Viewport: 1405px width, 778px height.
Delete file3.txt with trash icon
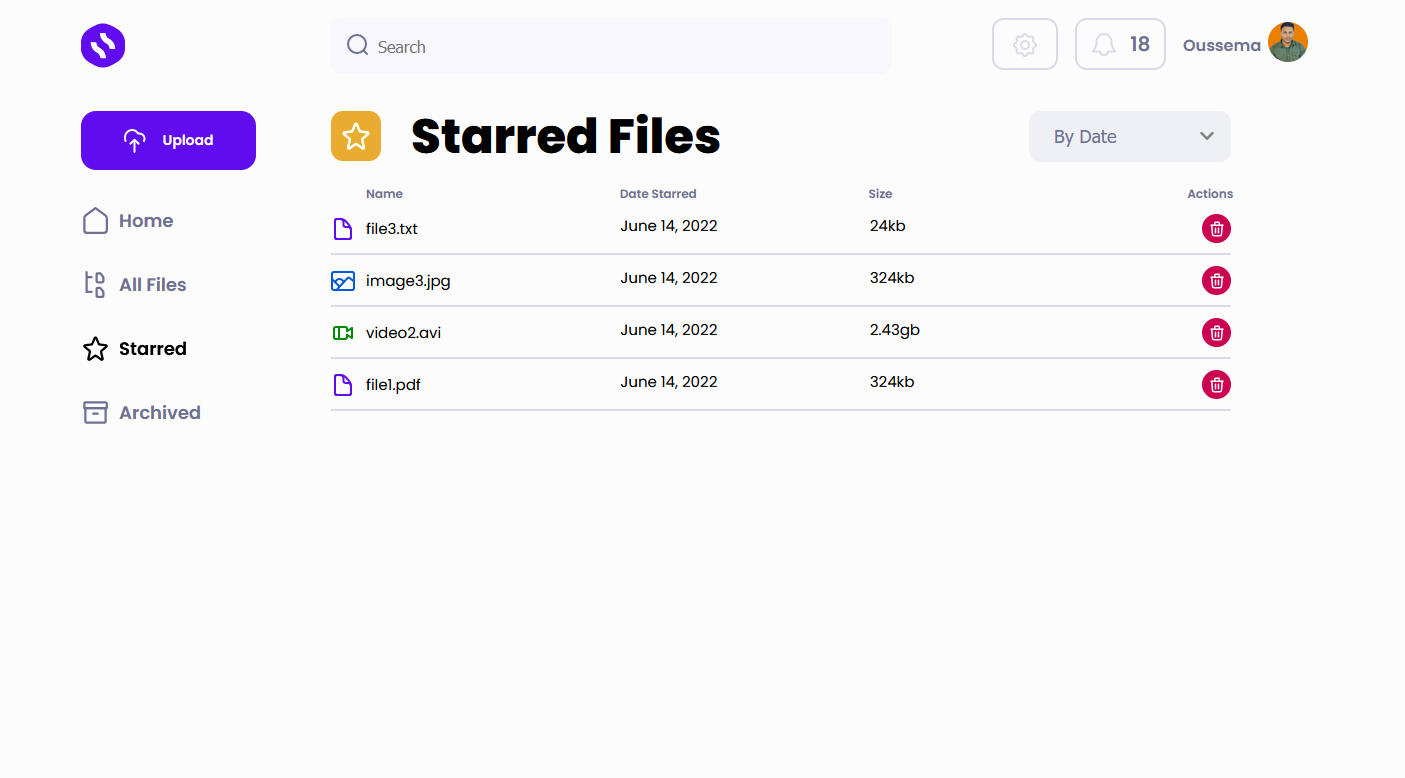[1216, 229]
